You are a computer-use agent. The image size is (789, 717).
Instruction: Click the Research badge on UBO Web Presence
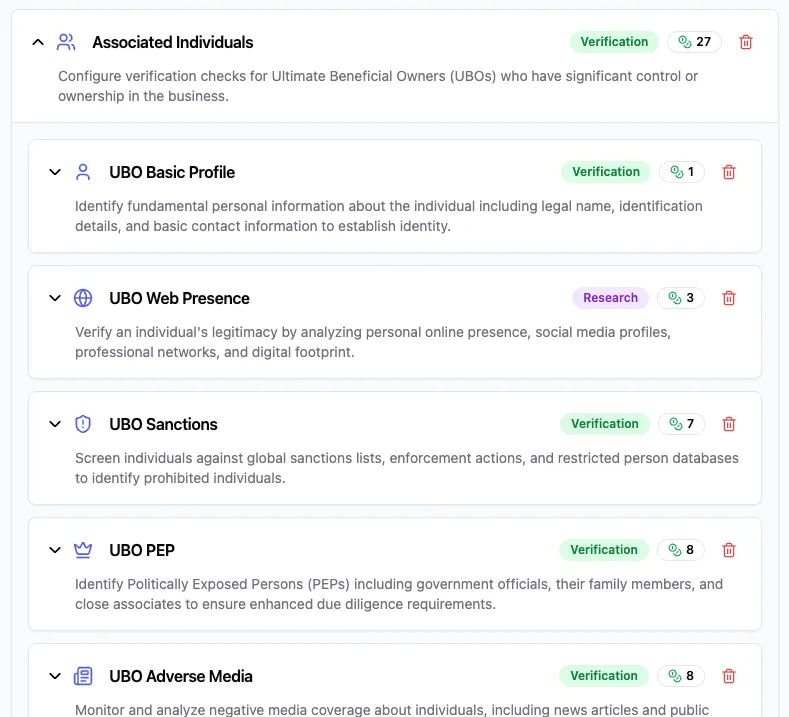tap(610, 298)
